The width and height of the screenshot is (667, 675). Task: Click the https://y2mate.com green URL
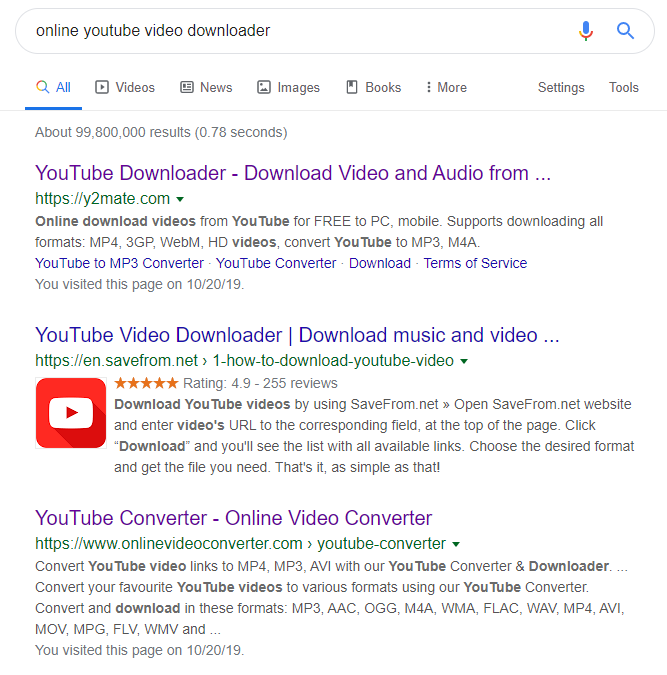tap(102, 198)
